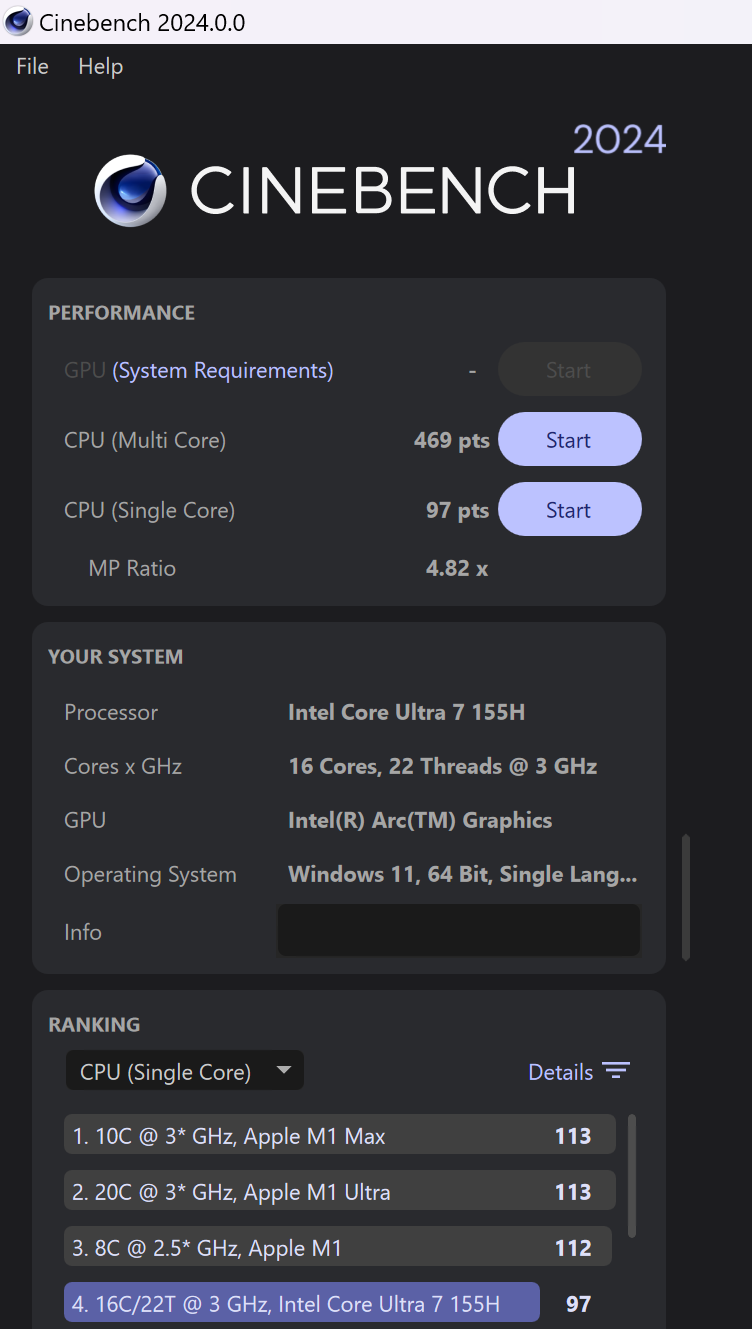Click the dropdown arrow beside CPU (Single Core)
Screen dimensions: 752x1329
click(x=283, y=1070)
